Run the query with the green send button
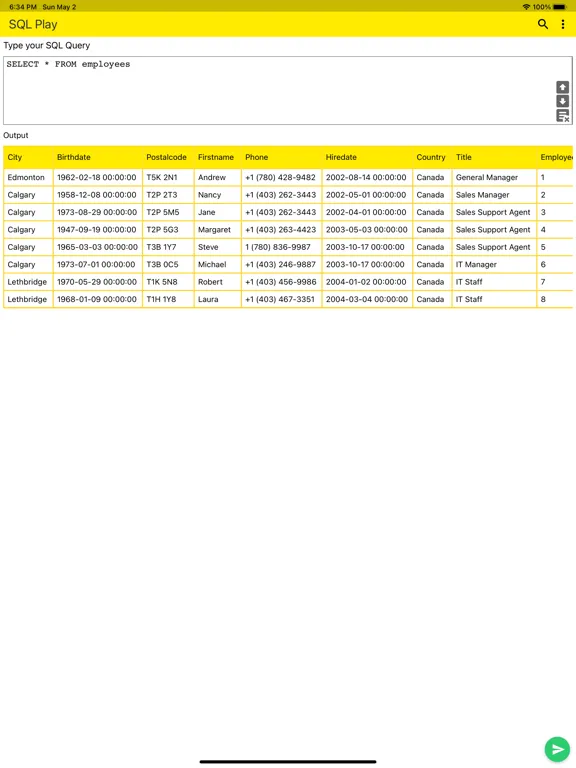This screenshot has height=768, width=576. pos(557,749)
